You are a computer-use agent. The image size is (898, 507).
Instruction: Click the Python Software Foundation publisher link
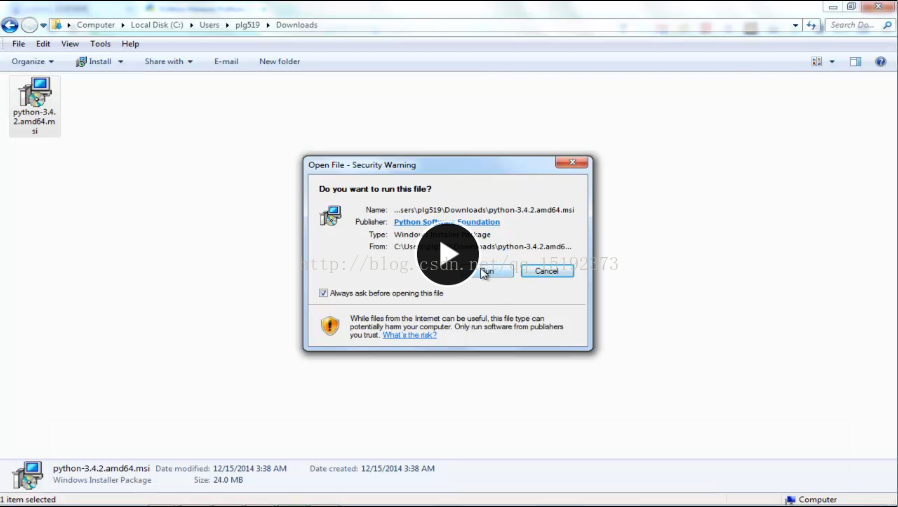(x=447, y=222)
